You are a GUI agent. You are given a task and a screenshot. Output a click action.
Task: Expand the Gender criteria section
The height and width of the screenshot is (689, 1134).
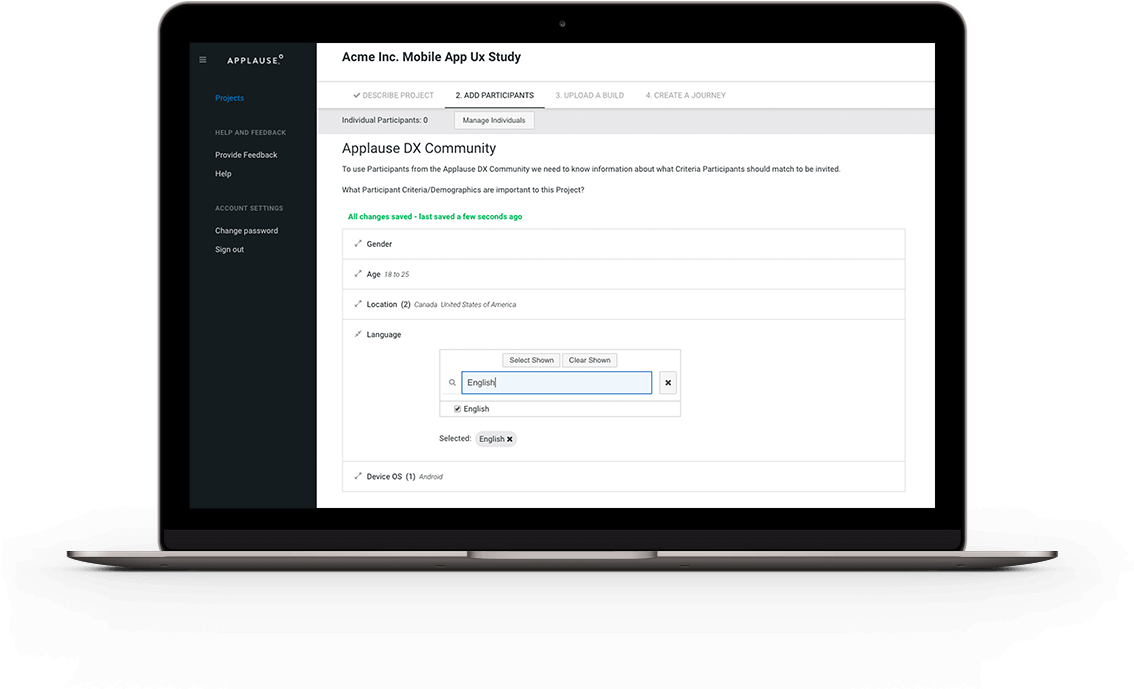click(358, 244)
